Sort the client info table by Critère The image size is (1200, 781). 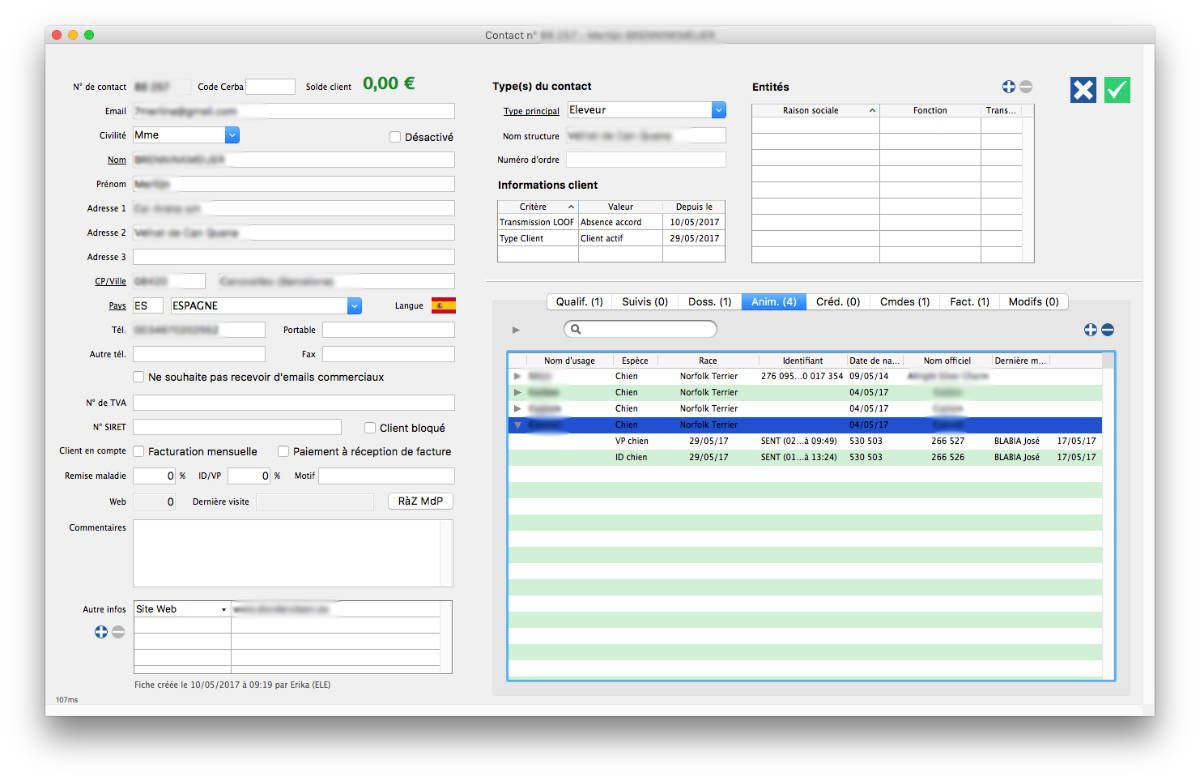(x=538, y=207)
